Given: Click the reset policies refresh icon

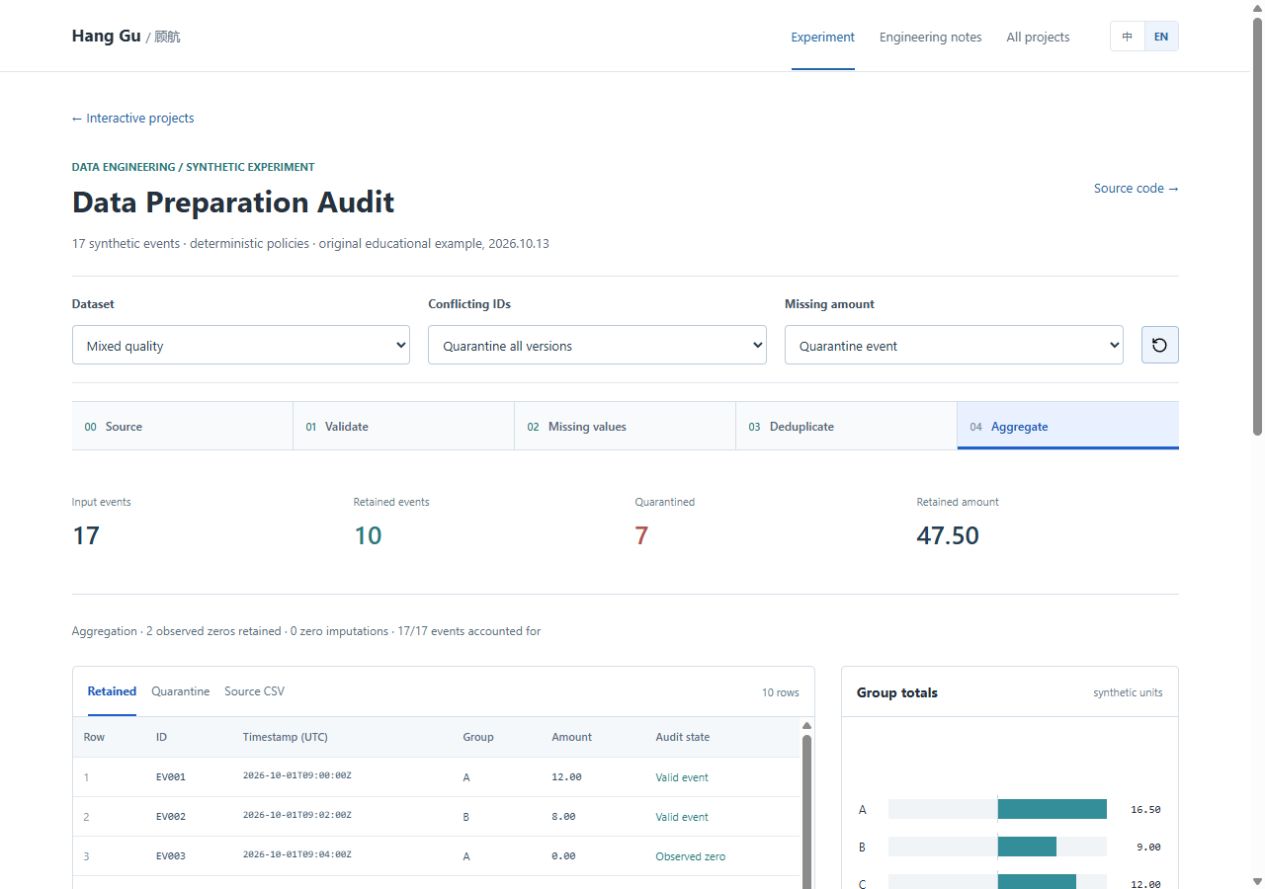Looking at the screenshot, I should pyautogui.click(x=1160, y=345).
